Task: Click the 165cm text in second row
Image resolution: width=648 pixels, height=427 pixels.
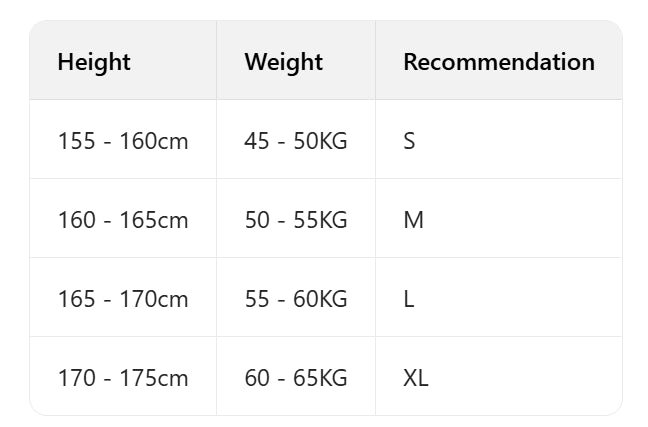Action: 154,220
